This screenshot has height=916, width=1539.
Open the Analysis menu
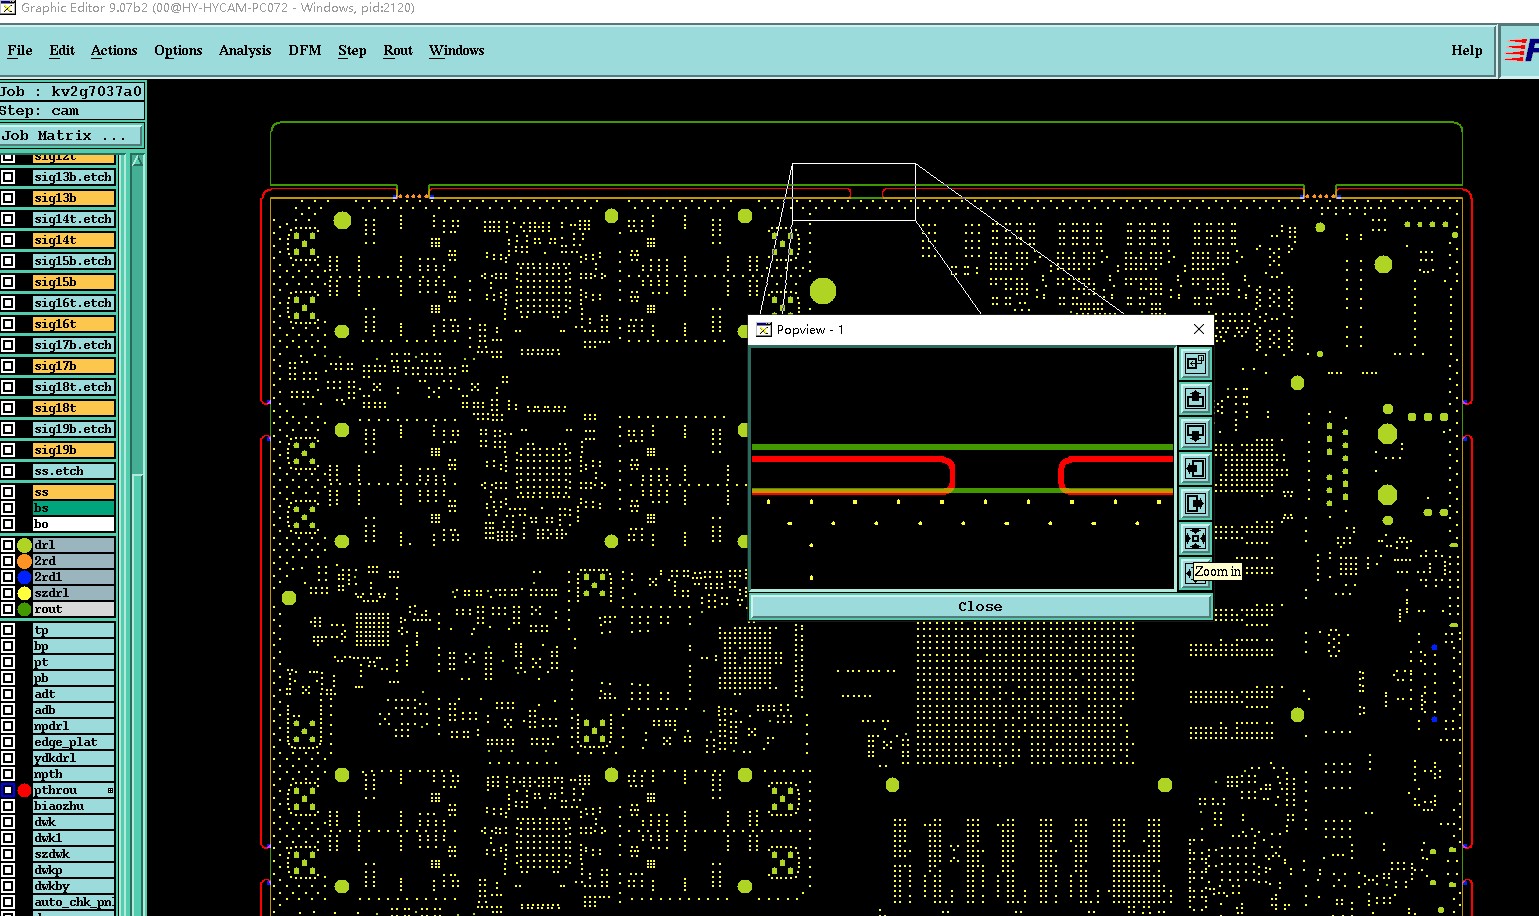244,51
